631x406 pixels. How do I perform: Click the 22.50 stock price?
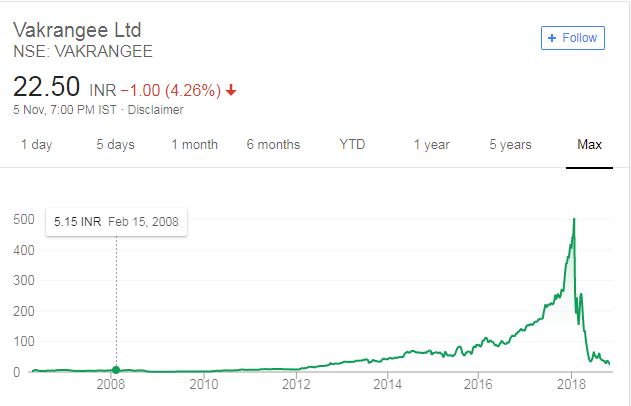tap(46, 87)
